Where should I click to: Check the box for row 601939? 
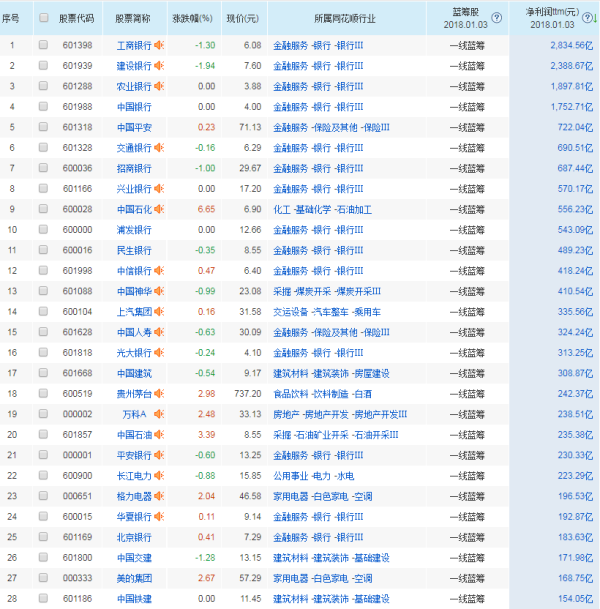pos(43,65)
